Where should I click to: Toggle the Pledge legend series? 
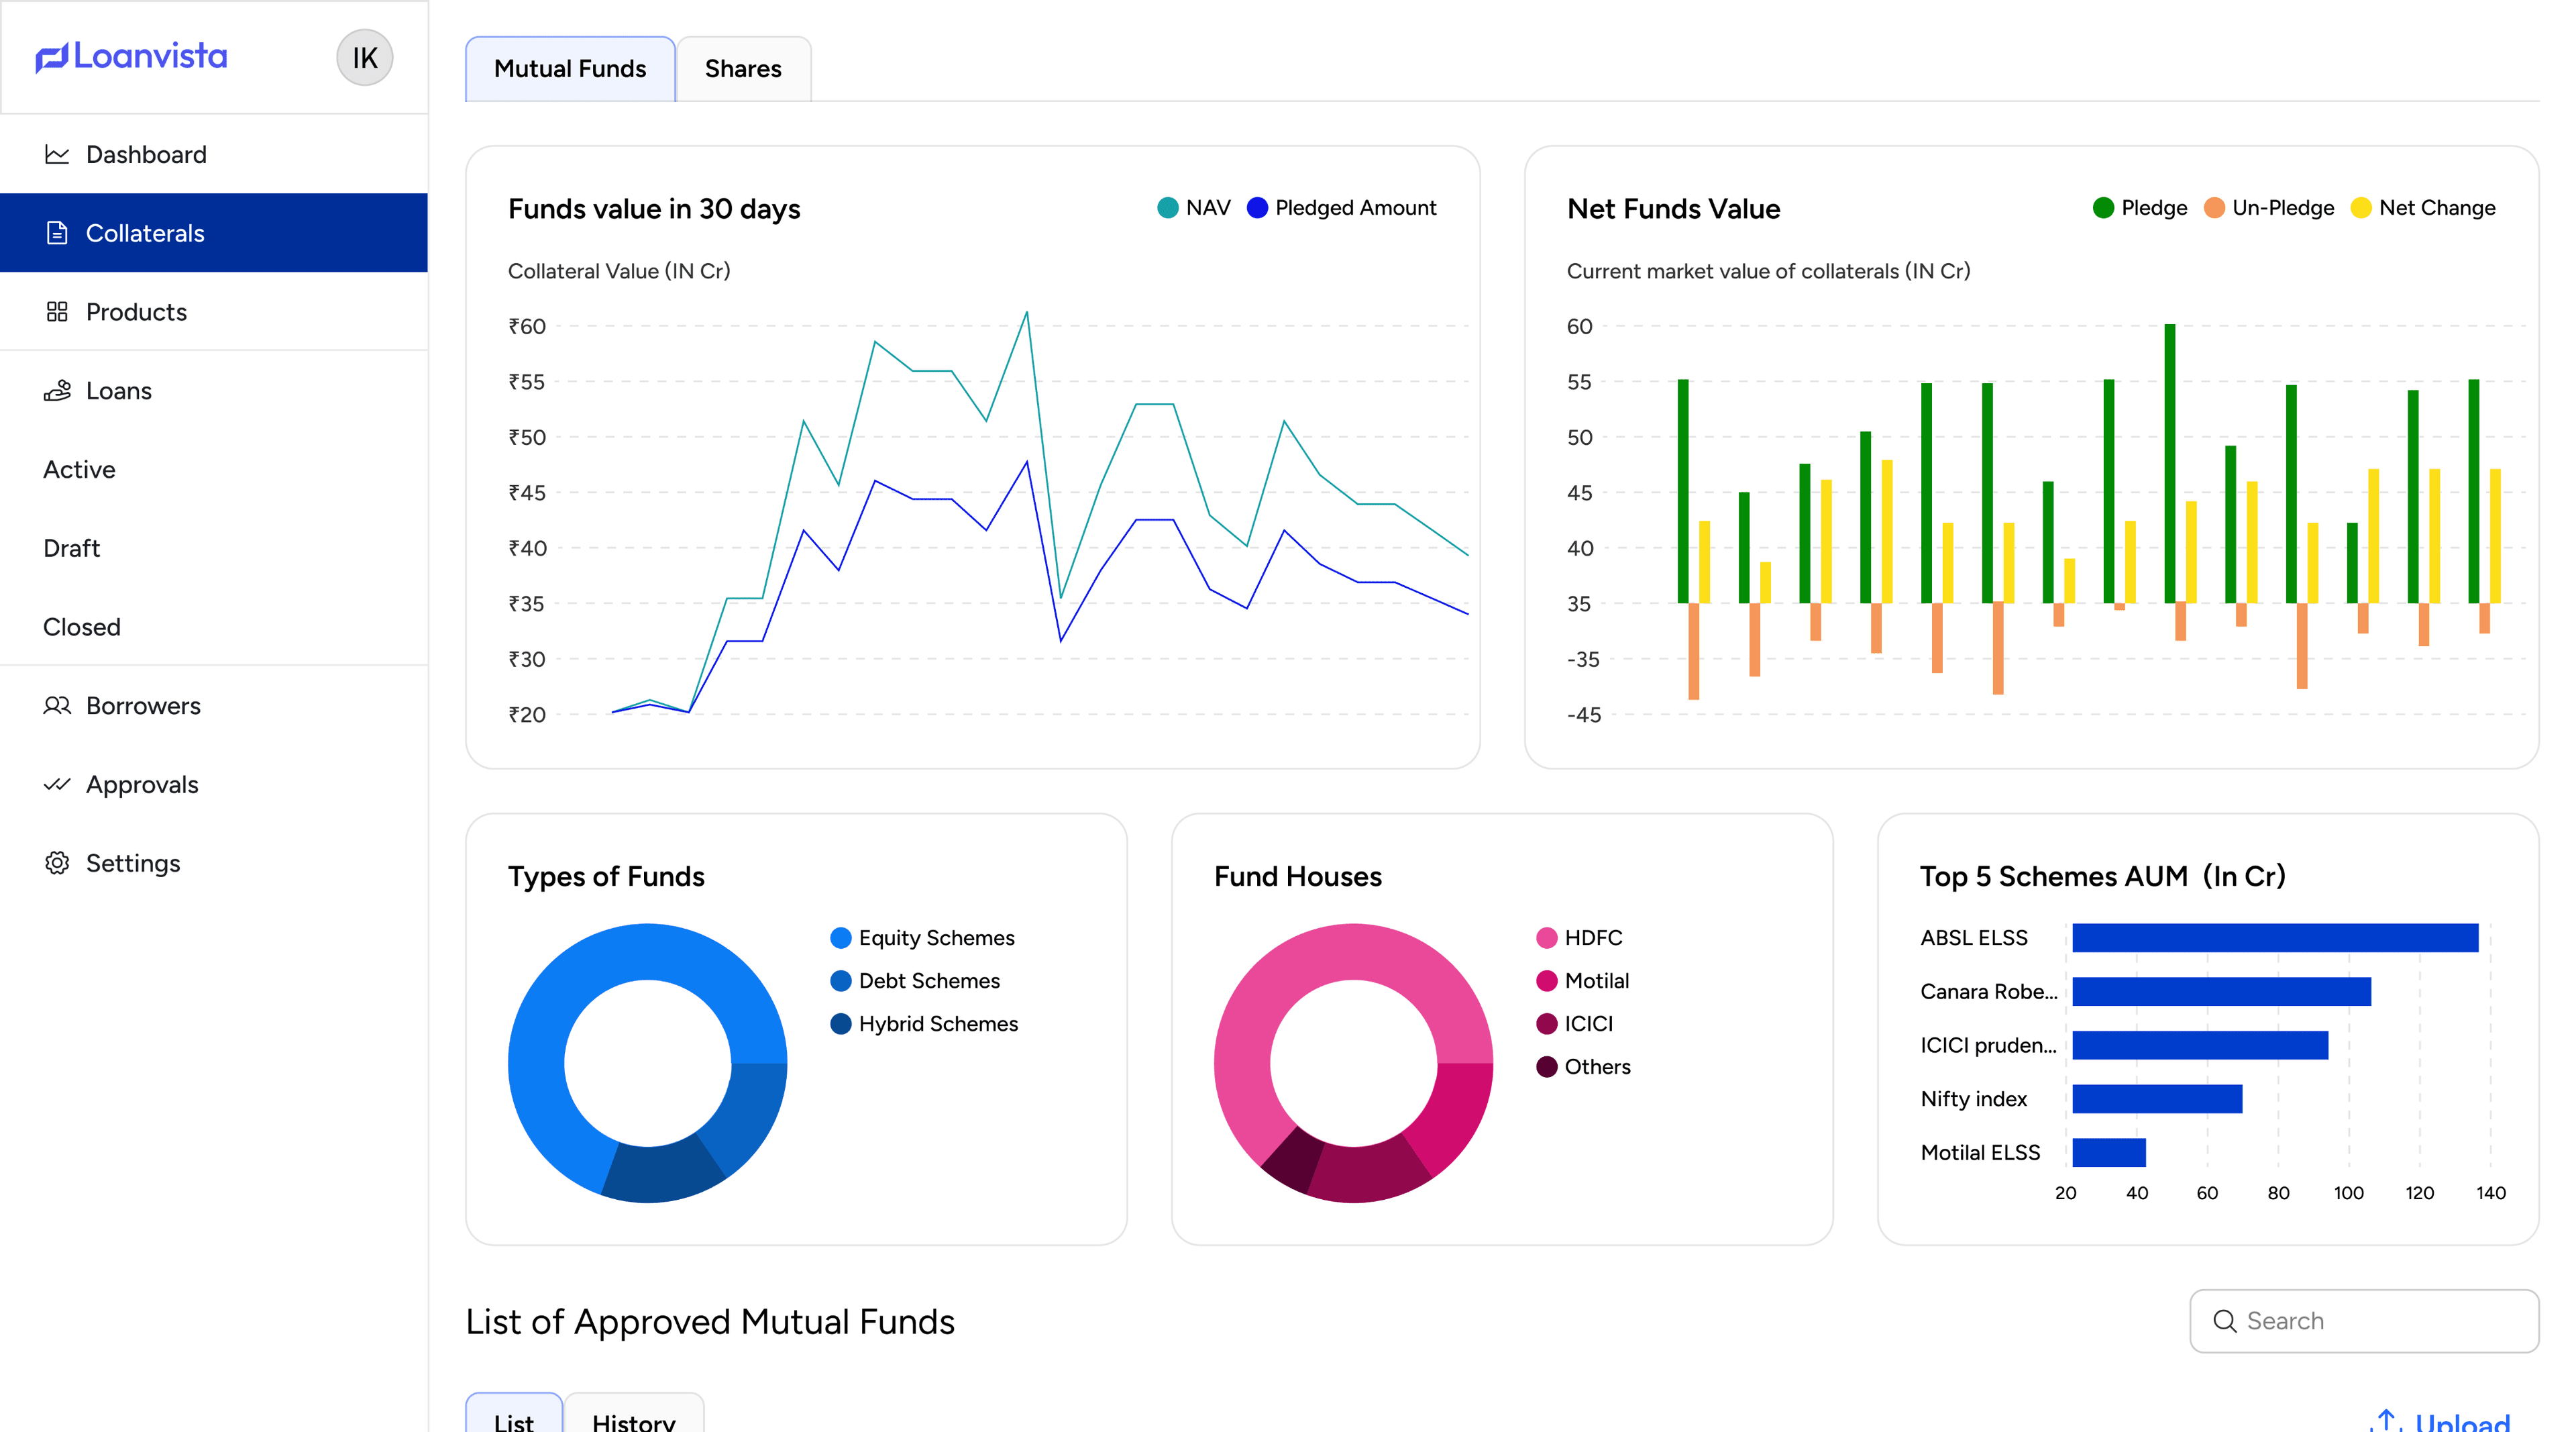(x=2140, y=208)
